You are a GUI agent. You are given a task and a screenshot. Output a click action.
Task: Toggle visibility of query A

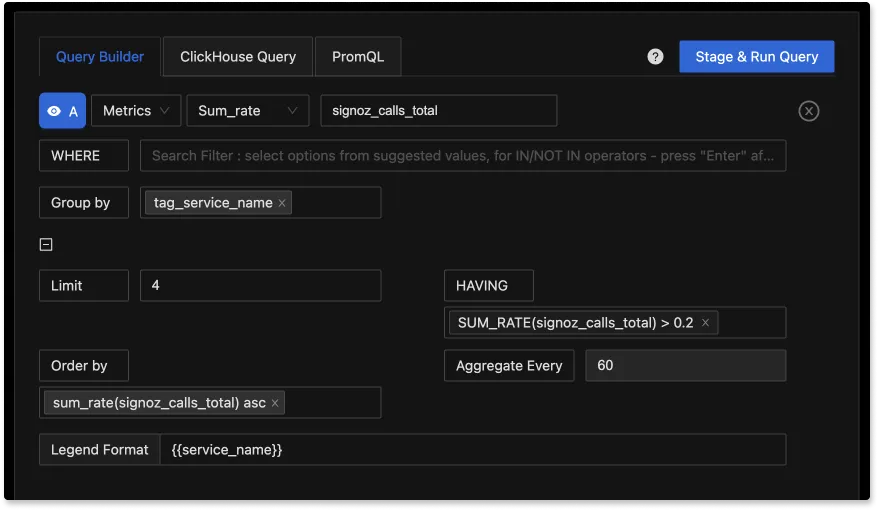coord(62,111)
